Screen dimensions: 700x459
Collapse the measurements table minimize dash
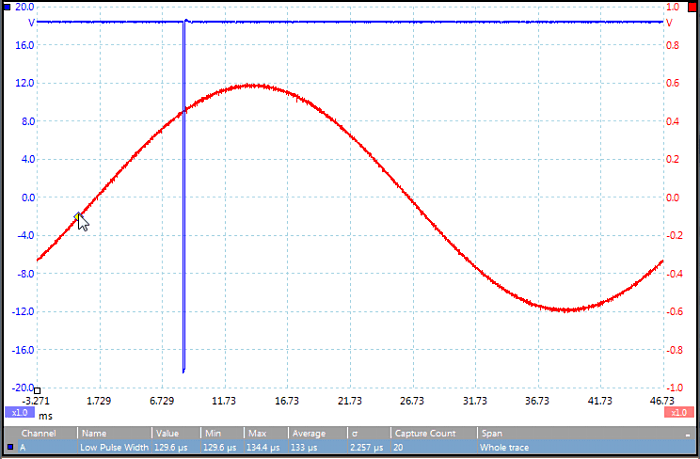(x=688, y=434)
